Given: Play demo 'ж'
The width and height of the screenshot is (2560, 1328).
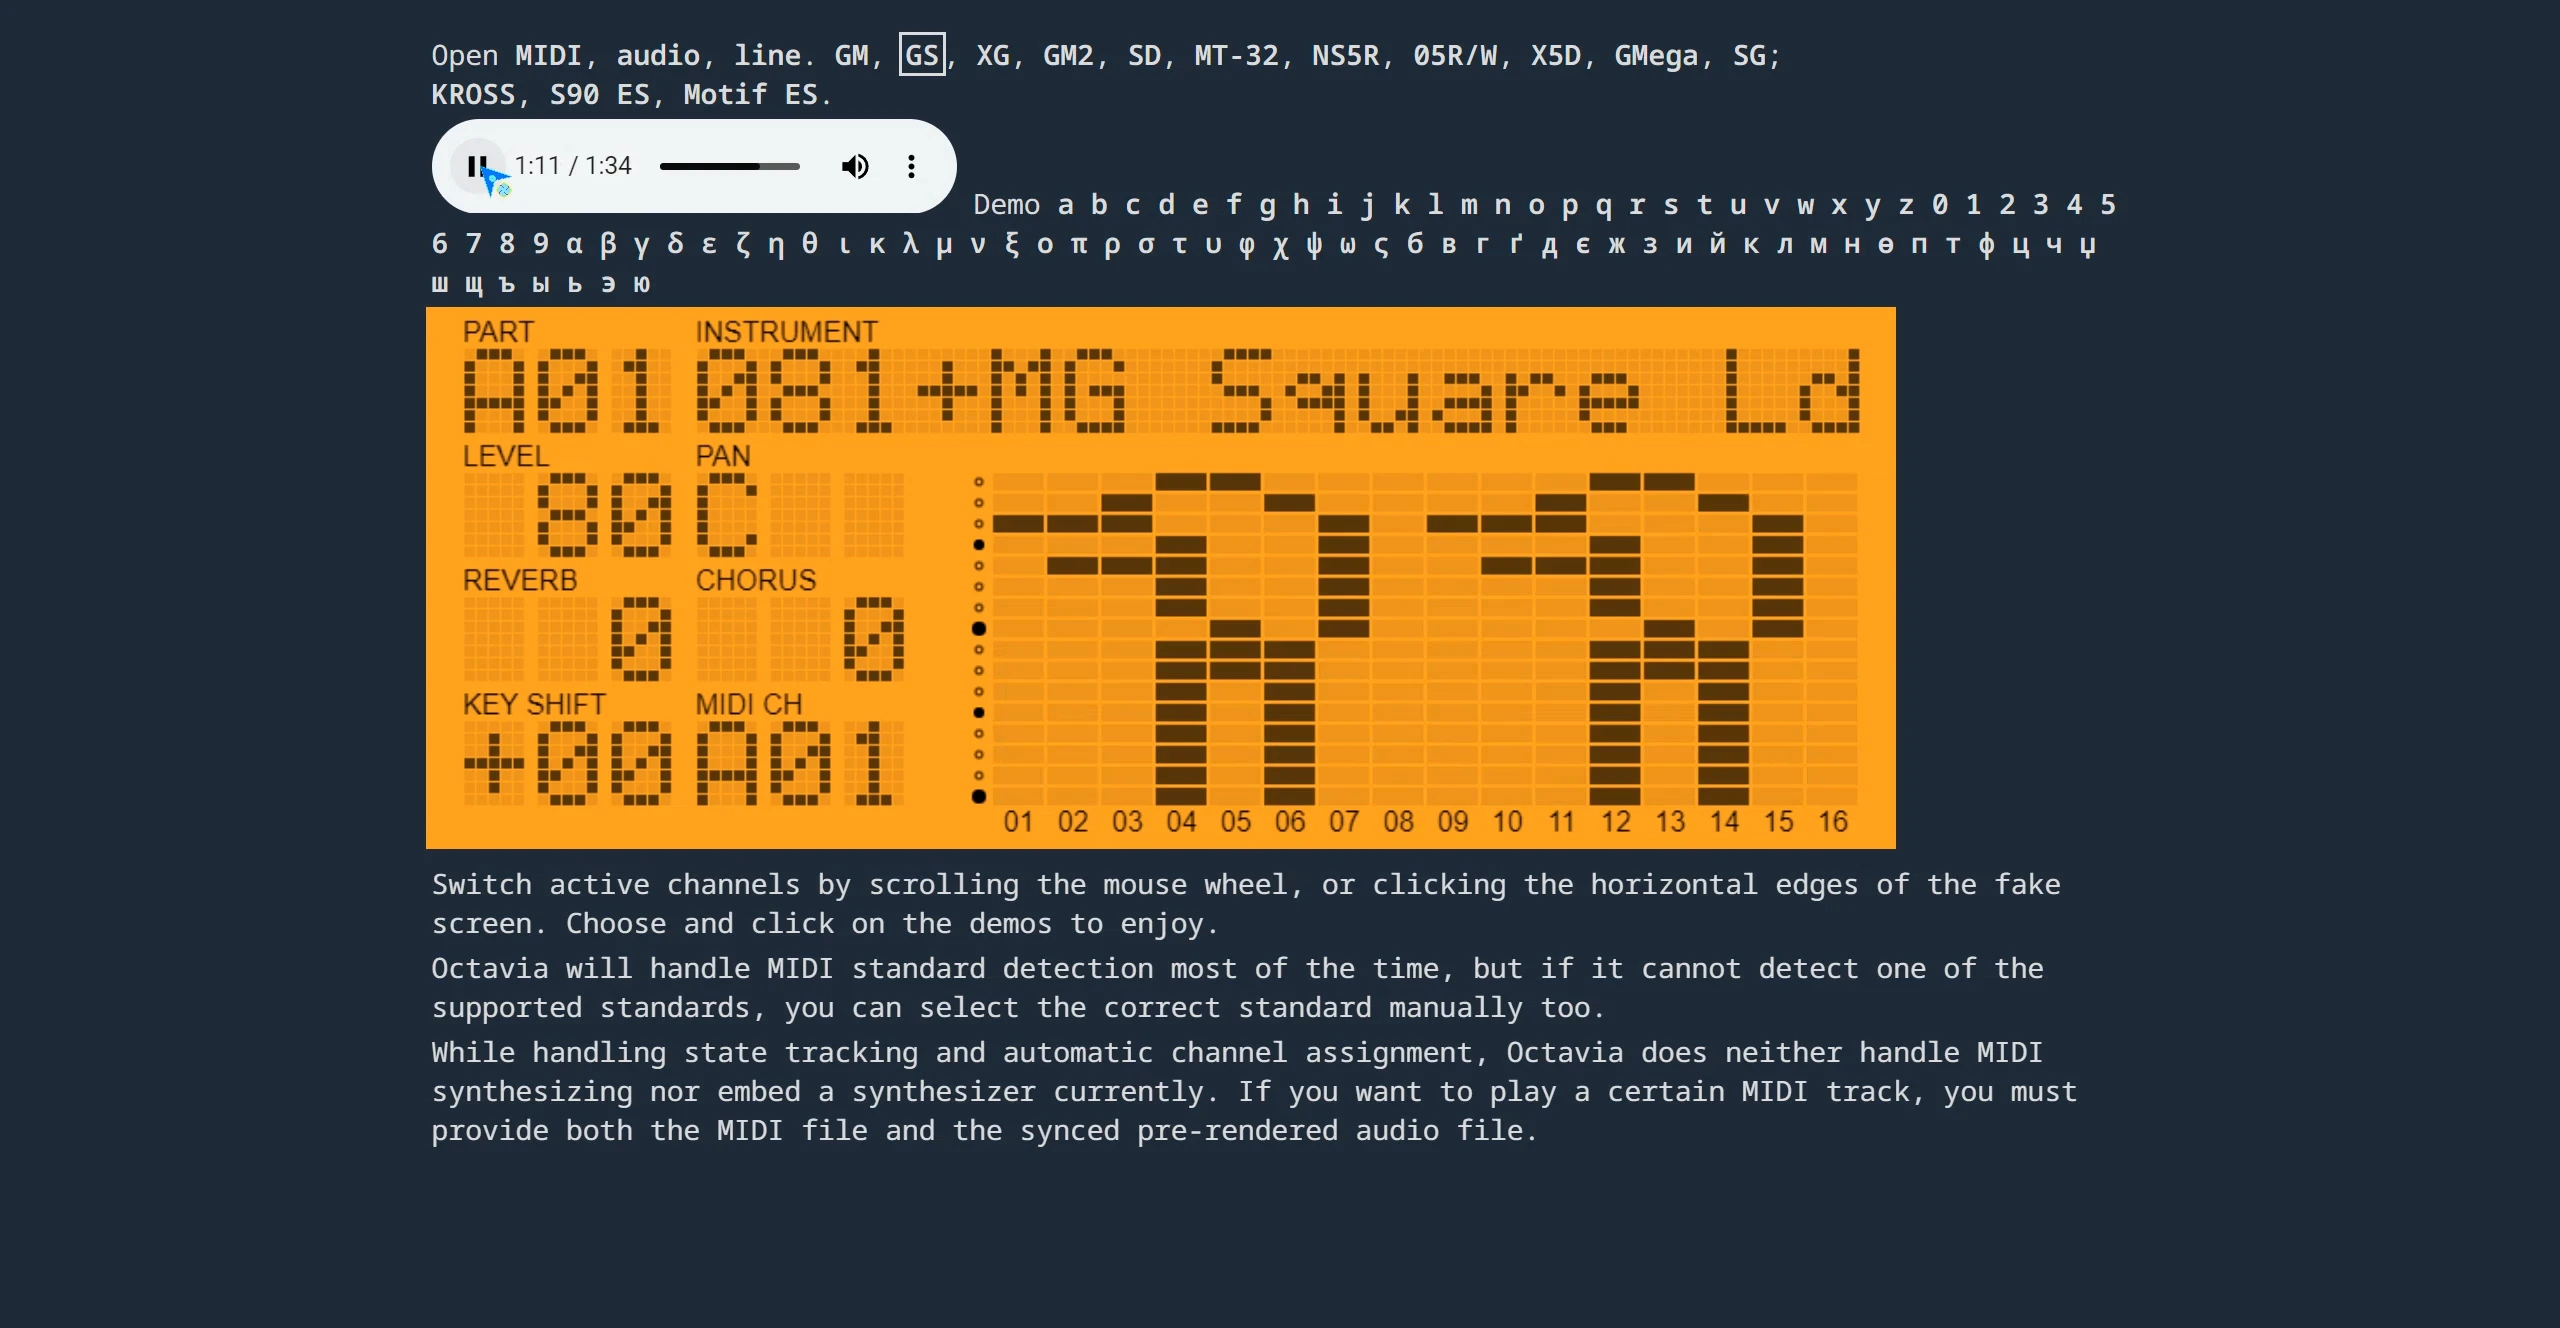Looking at the screenshot, I should (1617, 243).
